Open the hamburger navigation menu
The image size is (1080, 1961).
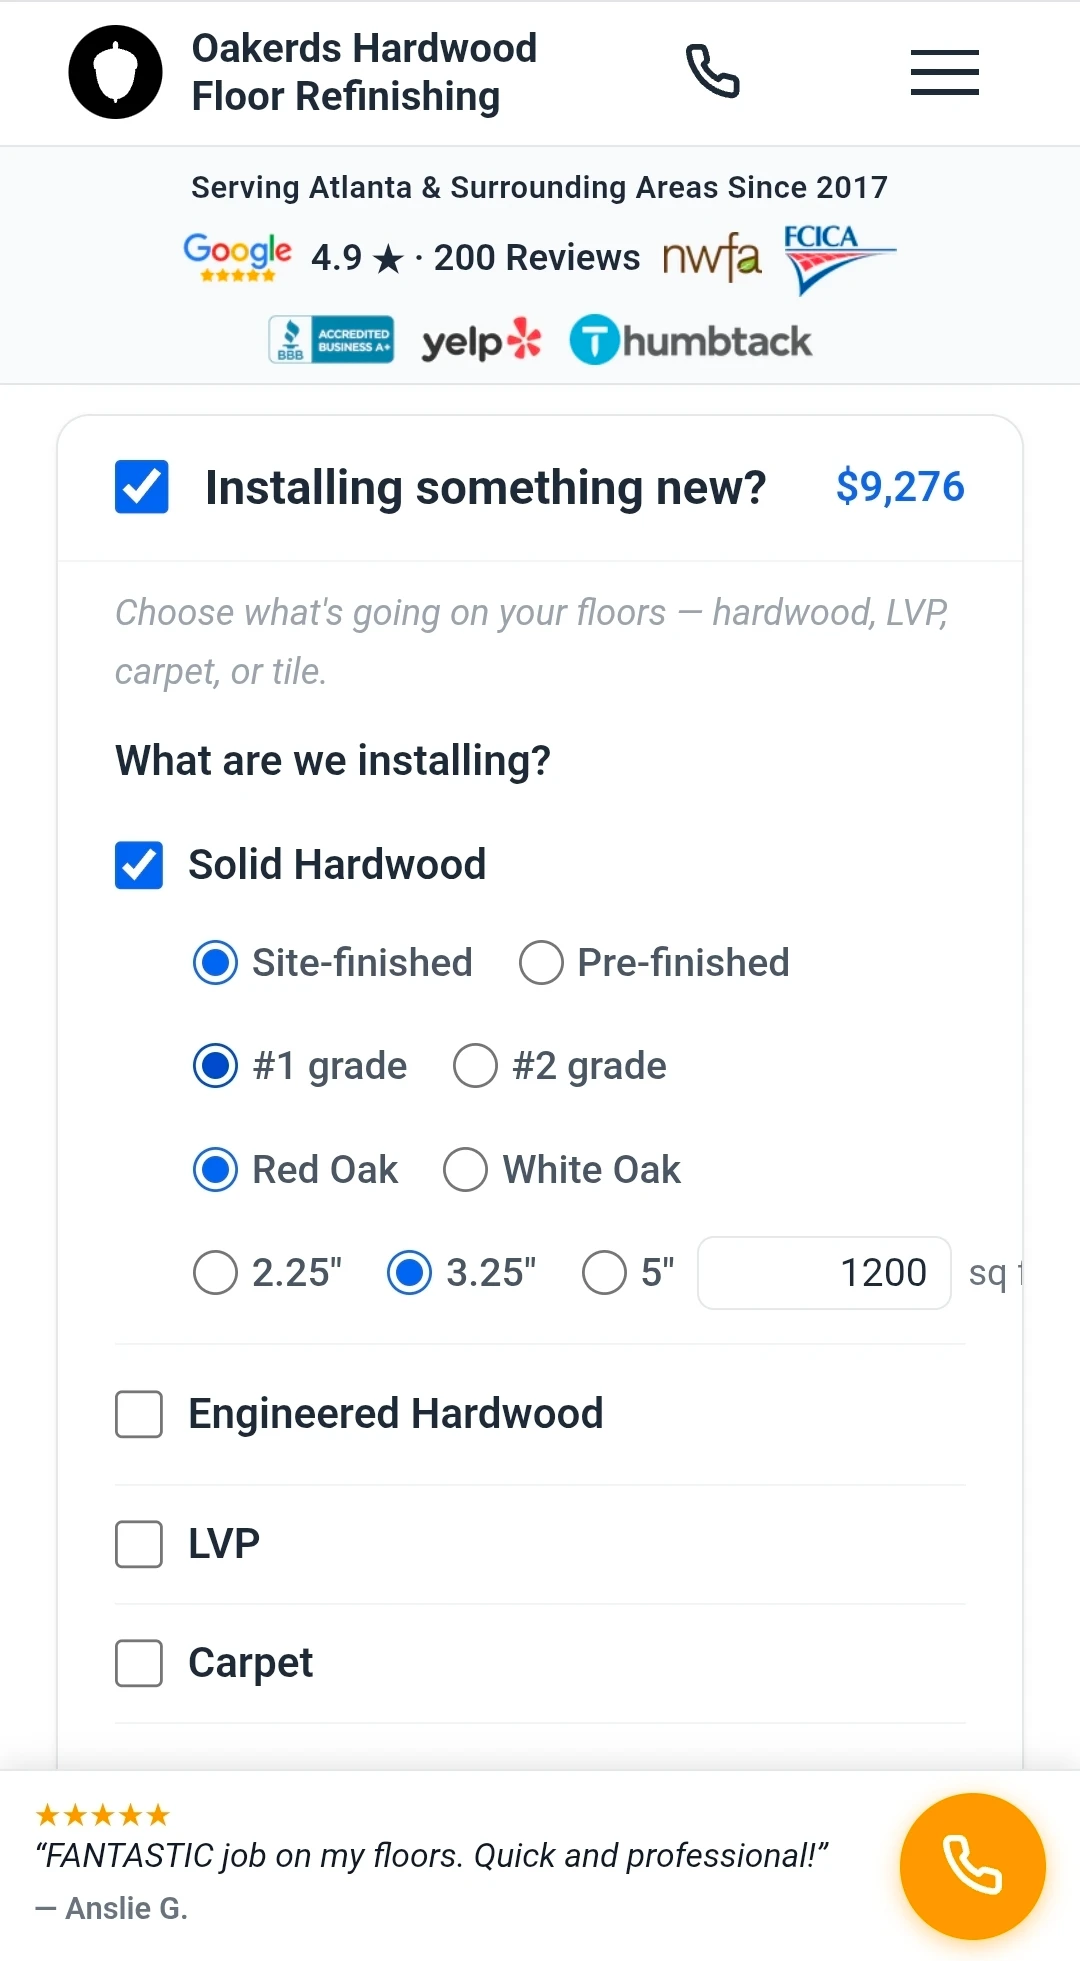[943, 72]
